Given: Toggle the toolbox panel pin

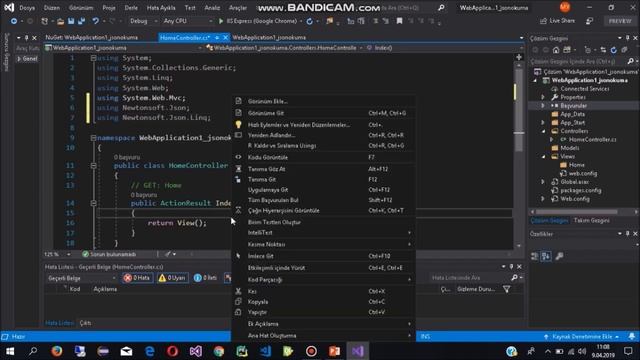Looking at the screenshot, I should pyautogui.click(x=27, y=38).
